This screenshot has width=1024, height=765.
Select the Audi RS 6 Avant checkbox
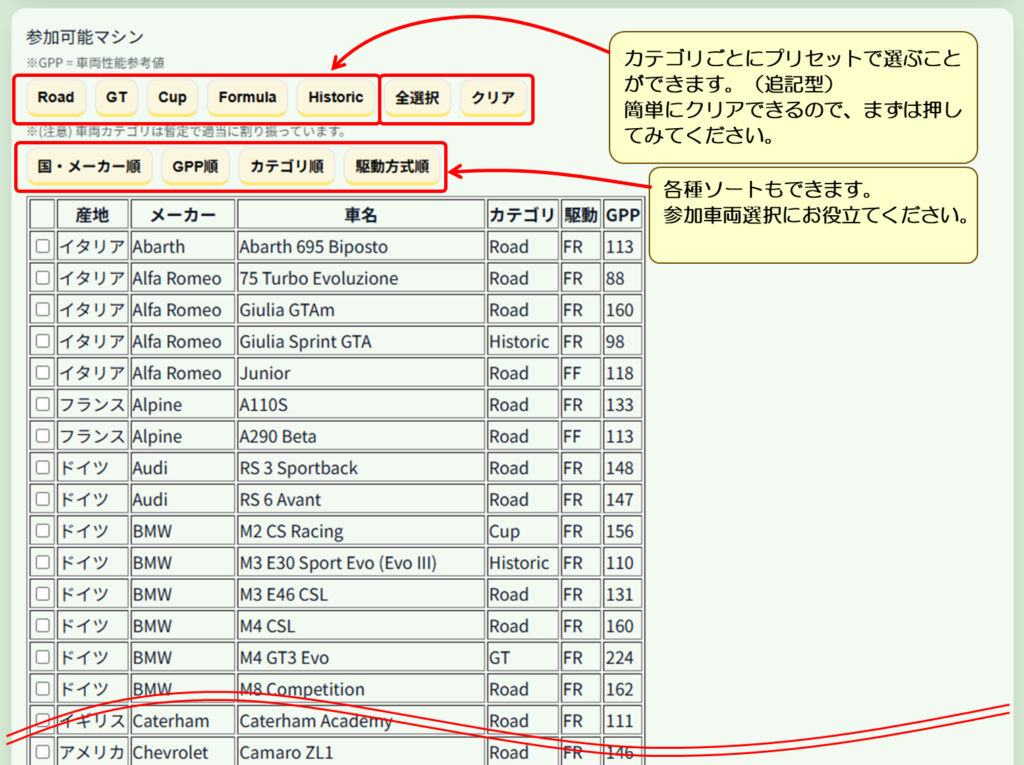pos(42,500)
